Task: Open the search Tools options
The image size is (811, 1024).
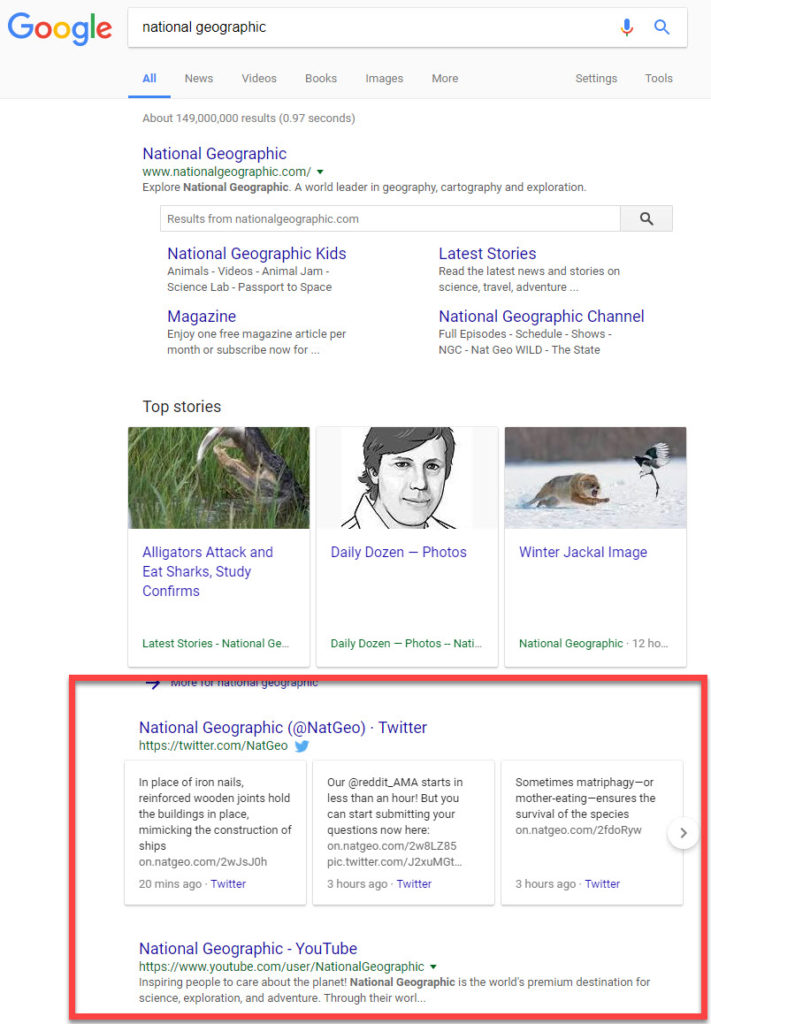Action: pos(658,78)
